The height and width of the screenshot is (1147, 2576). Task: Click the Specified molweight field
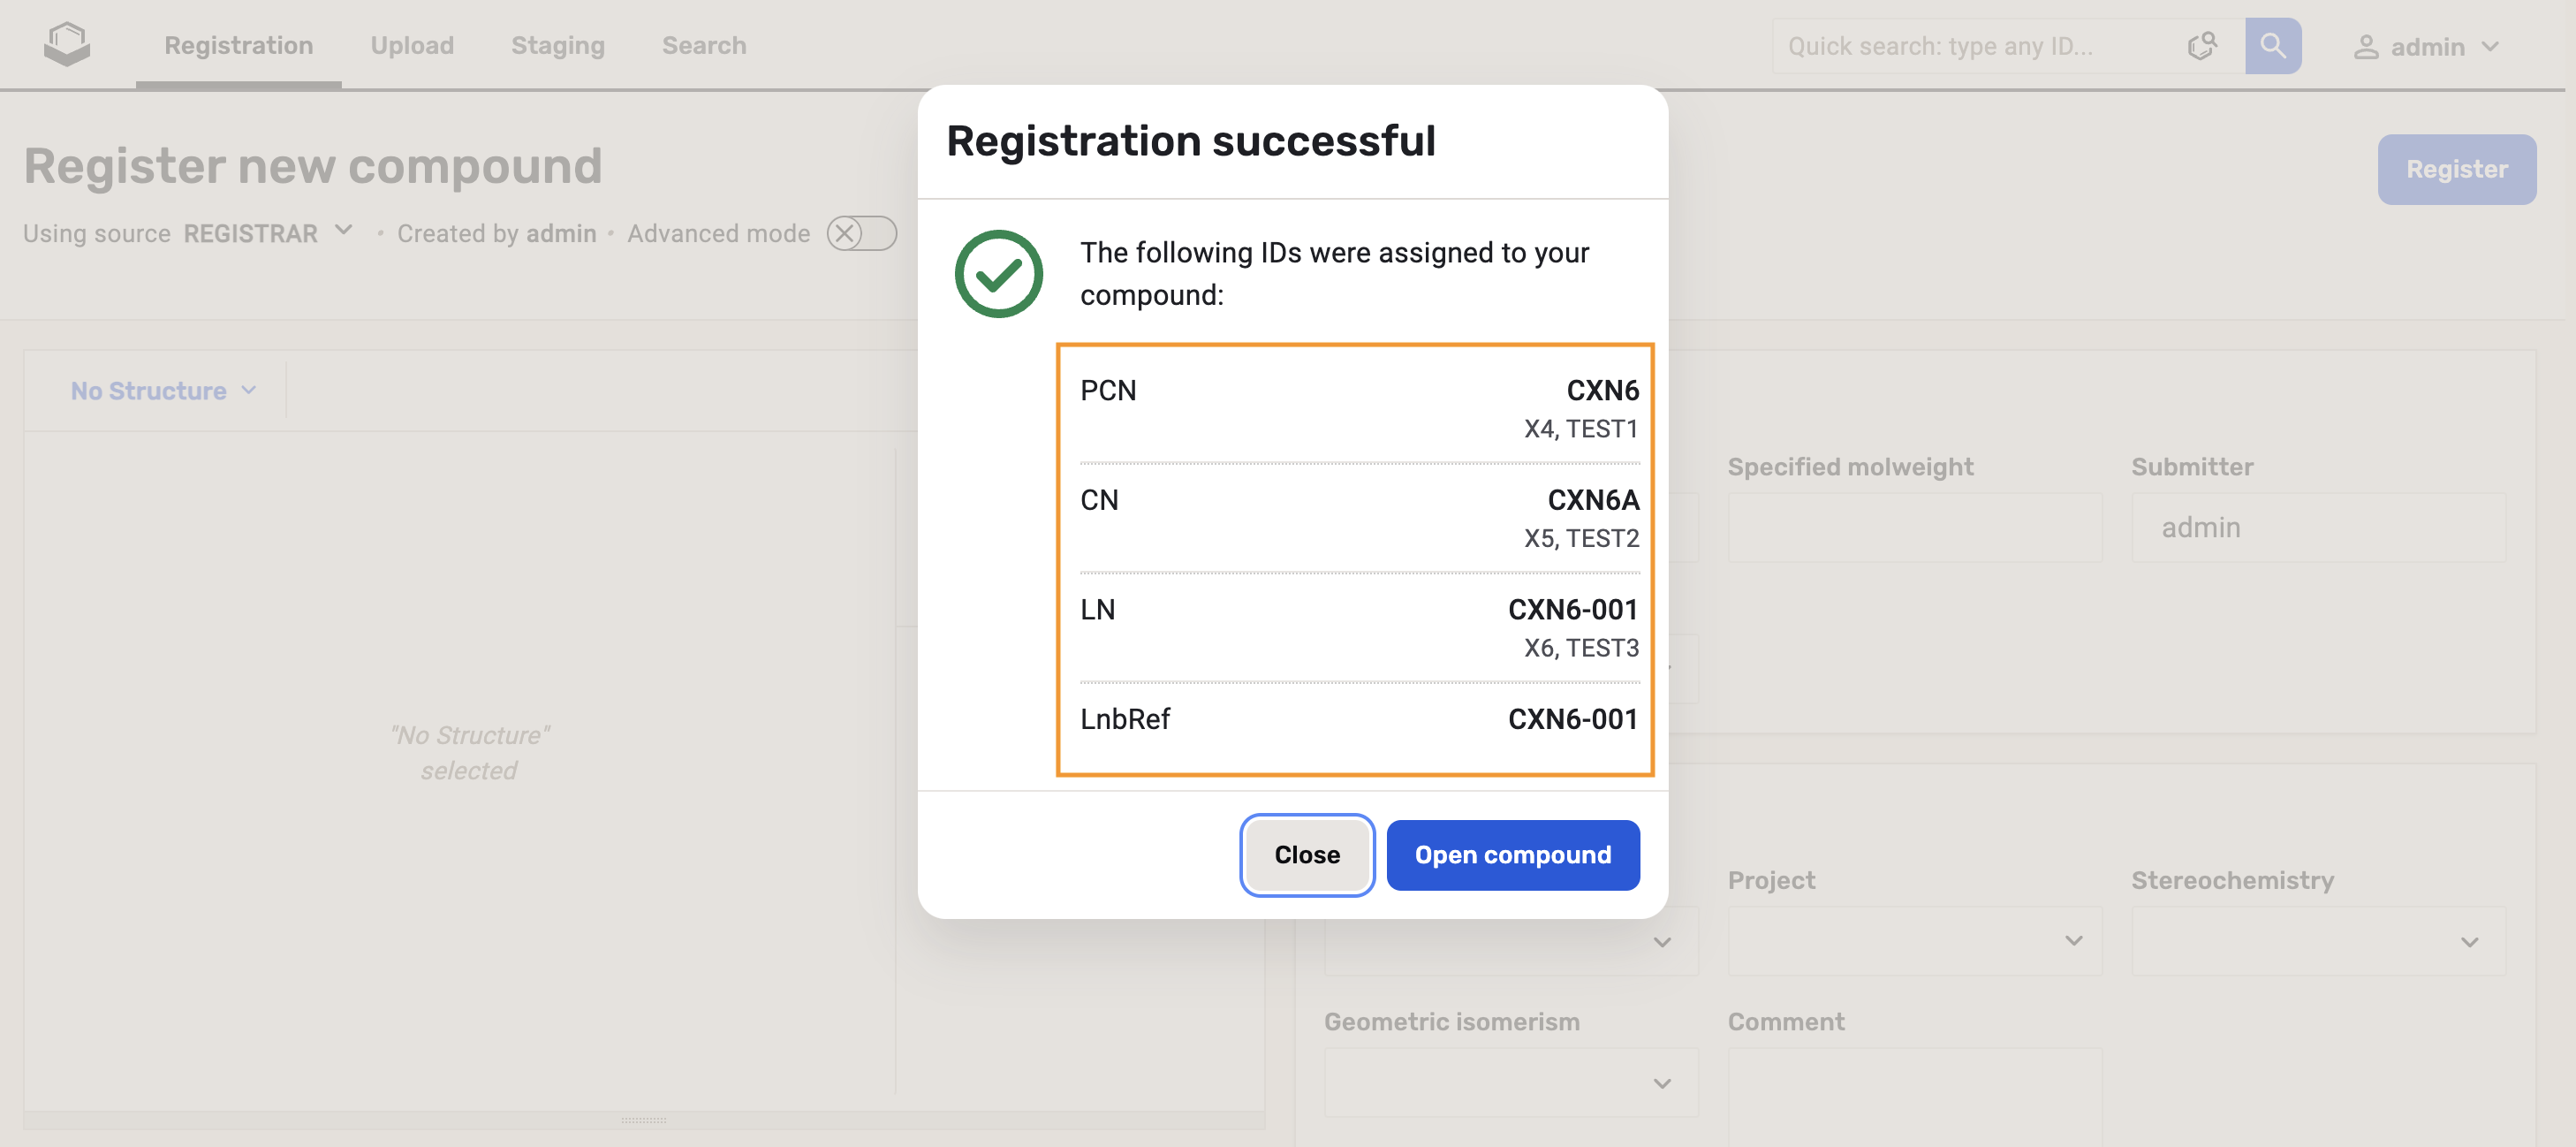(x=1913, y=527)
